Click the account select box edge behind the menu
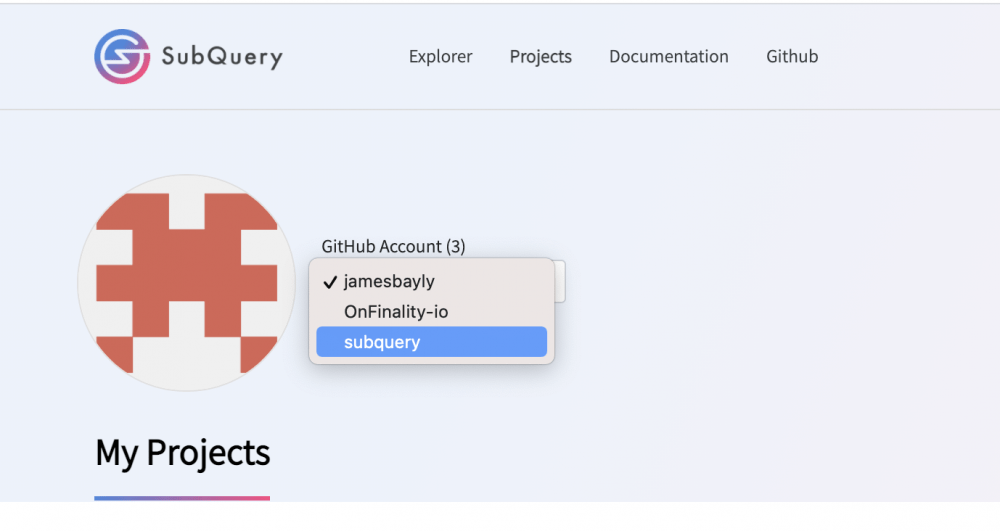 (x=559, y=281)
